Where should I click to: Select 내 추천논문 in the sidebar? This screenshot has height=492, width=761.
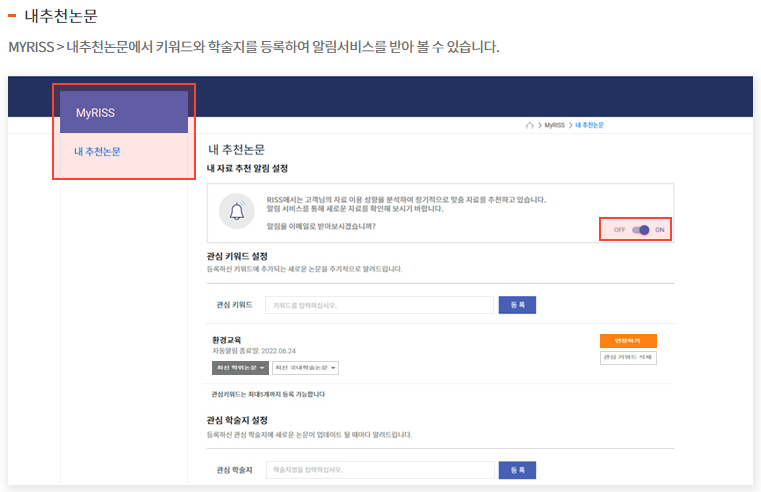click(x=97, y=152)
